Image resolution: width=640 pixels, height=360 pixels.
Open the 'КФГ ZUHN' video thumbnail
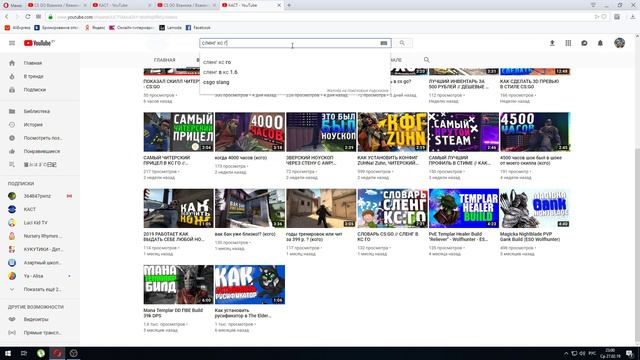(393, 132)
